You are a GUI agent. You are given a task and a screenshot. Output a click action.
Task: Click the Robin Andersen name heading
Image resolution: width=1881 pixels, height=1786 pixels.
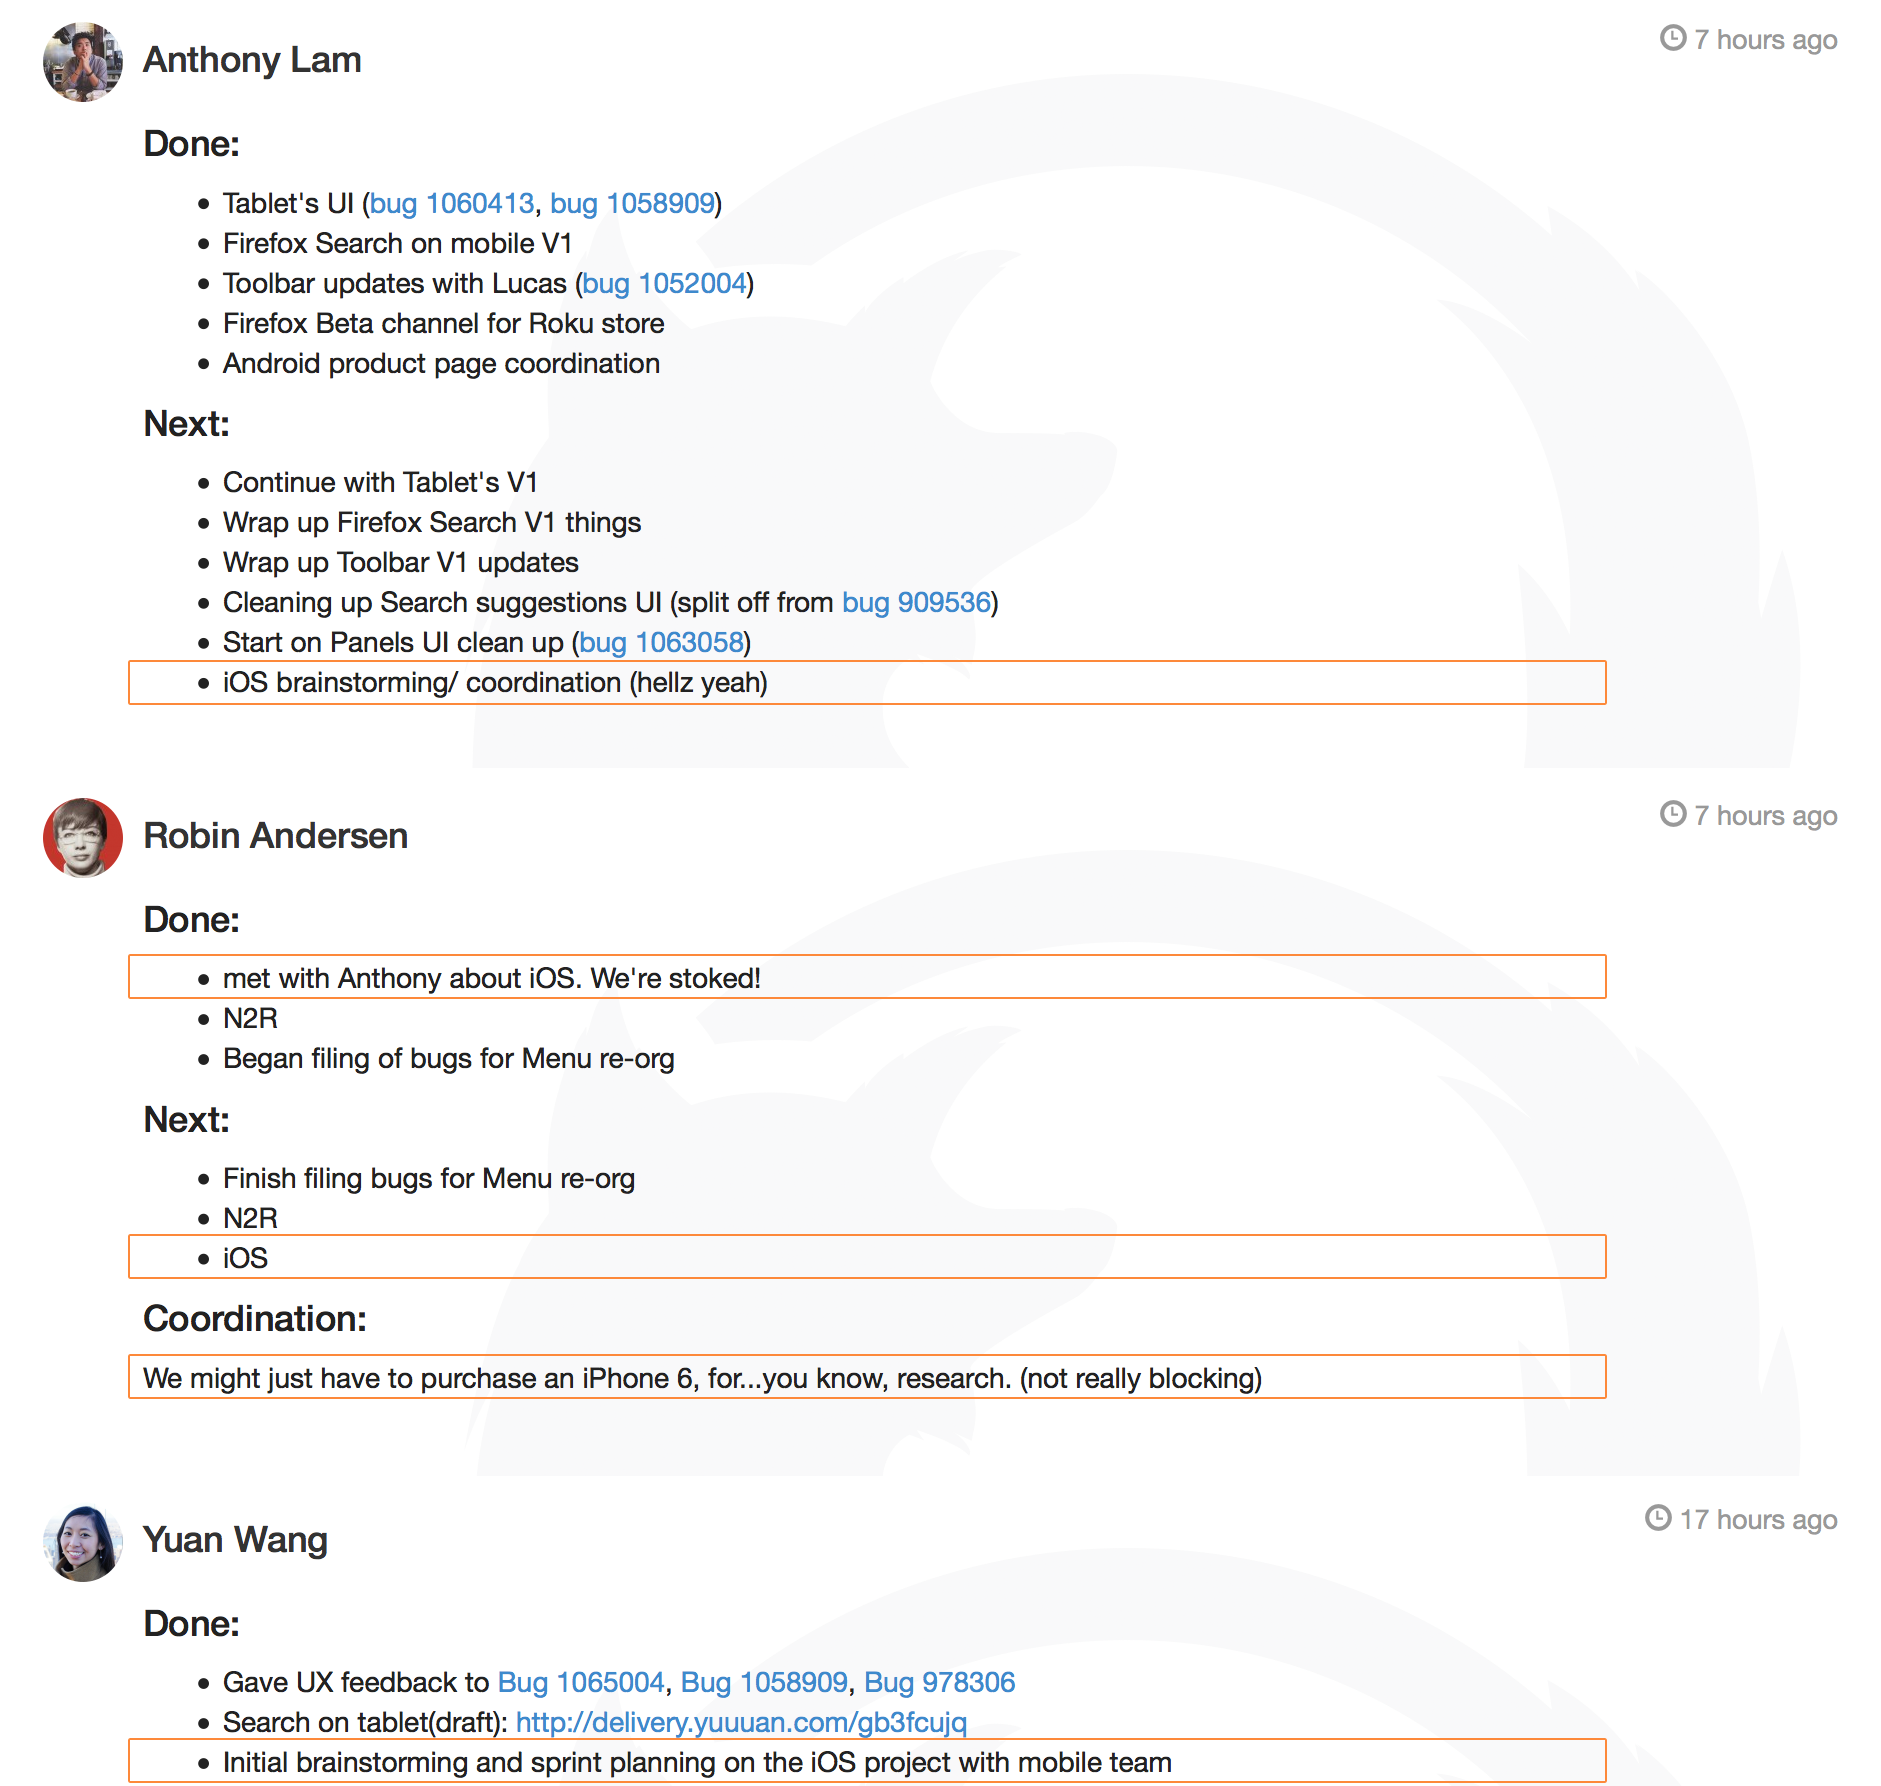275,836
